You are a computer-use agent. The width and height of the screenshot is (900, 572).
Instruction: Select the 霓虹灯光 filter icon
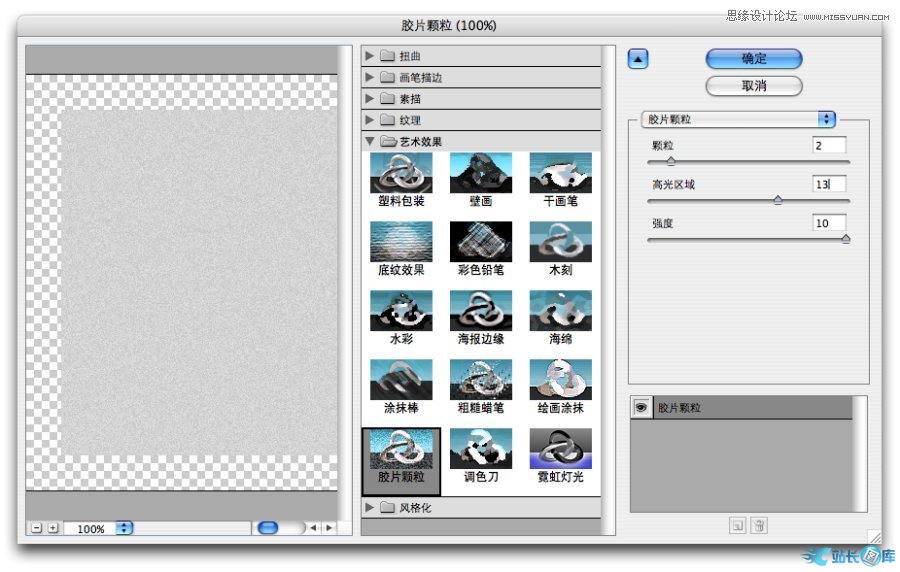point(560,448)
